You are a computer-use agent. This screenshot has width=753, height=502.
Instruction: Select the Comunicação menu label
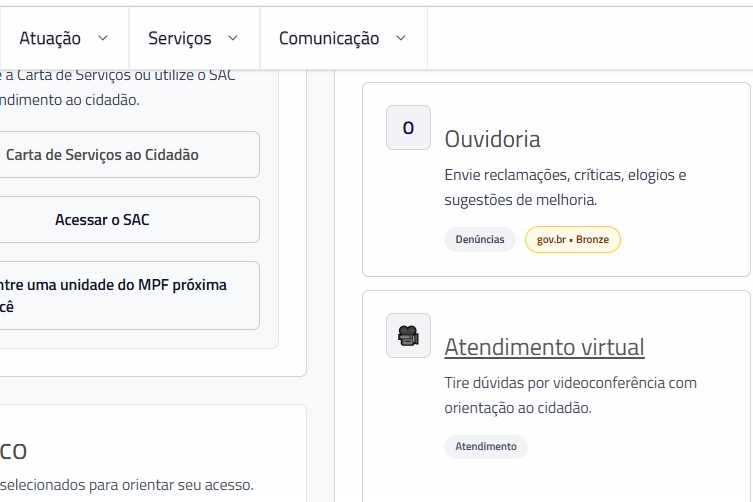click(x=329, y=38)
